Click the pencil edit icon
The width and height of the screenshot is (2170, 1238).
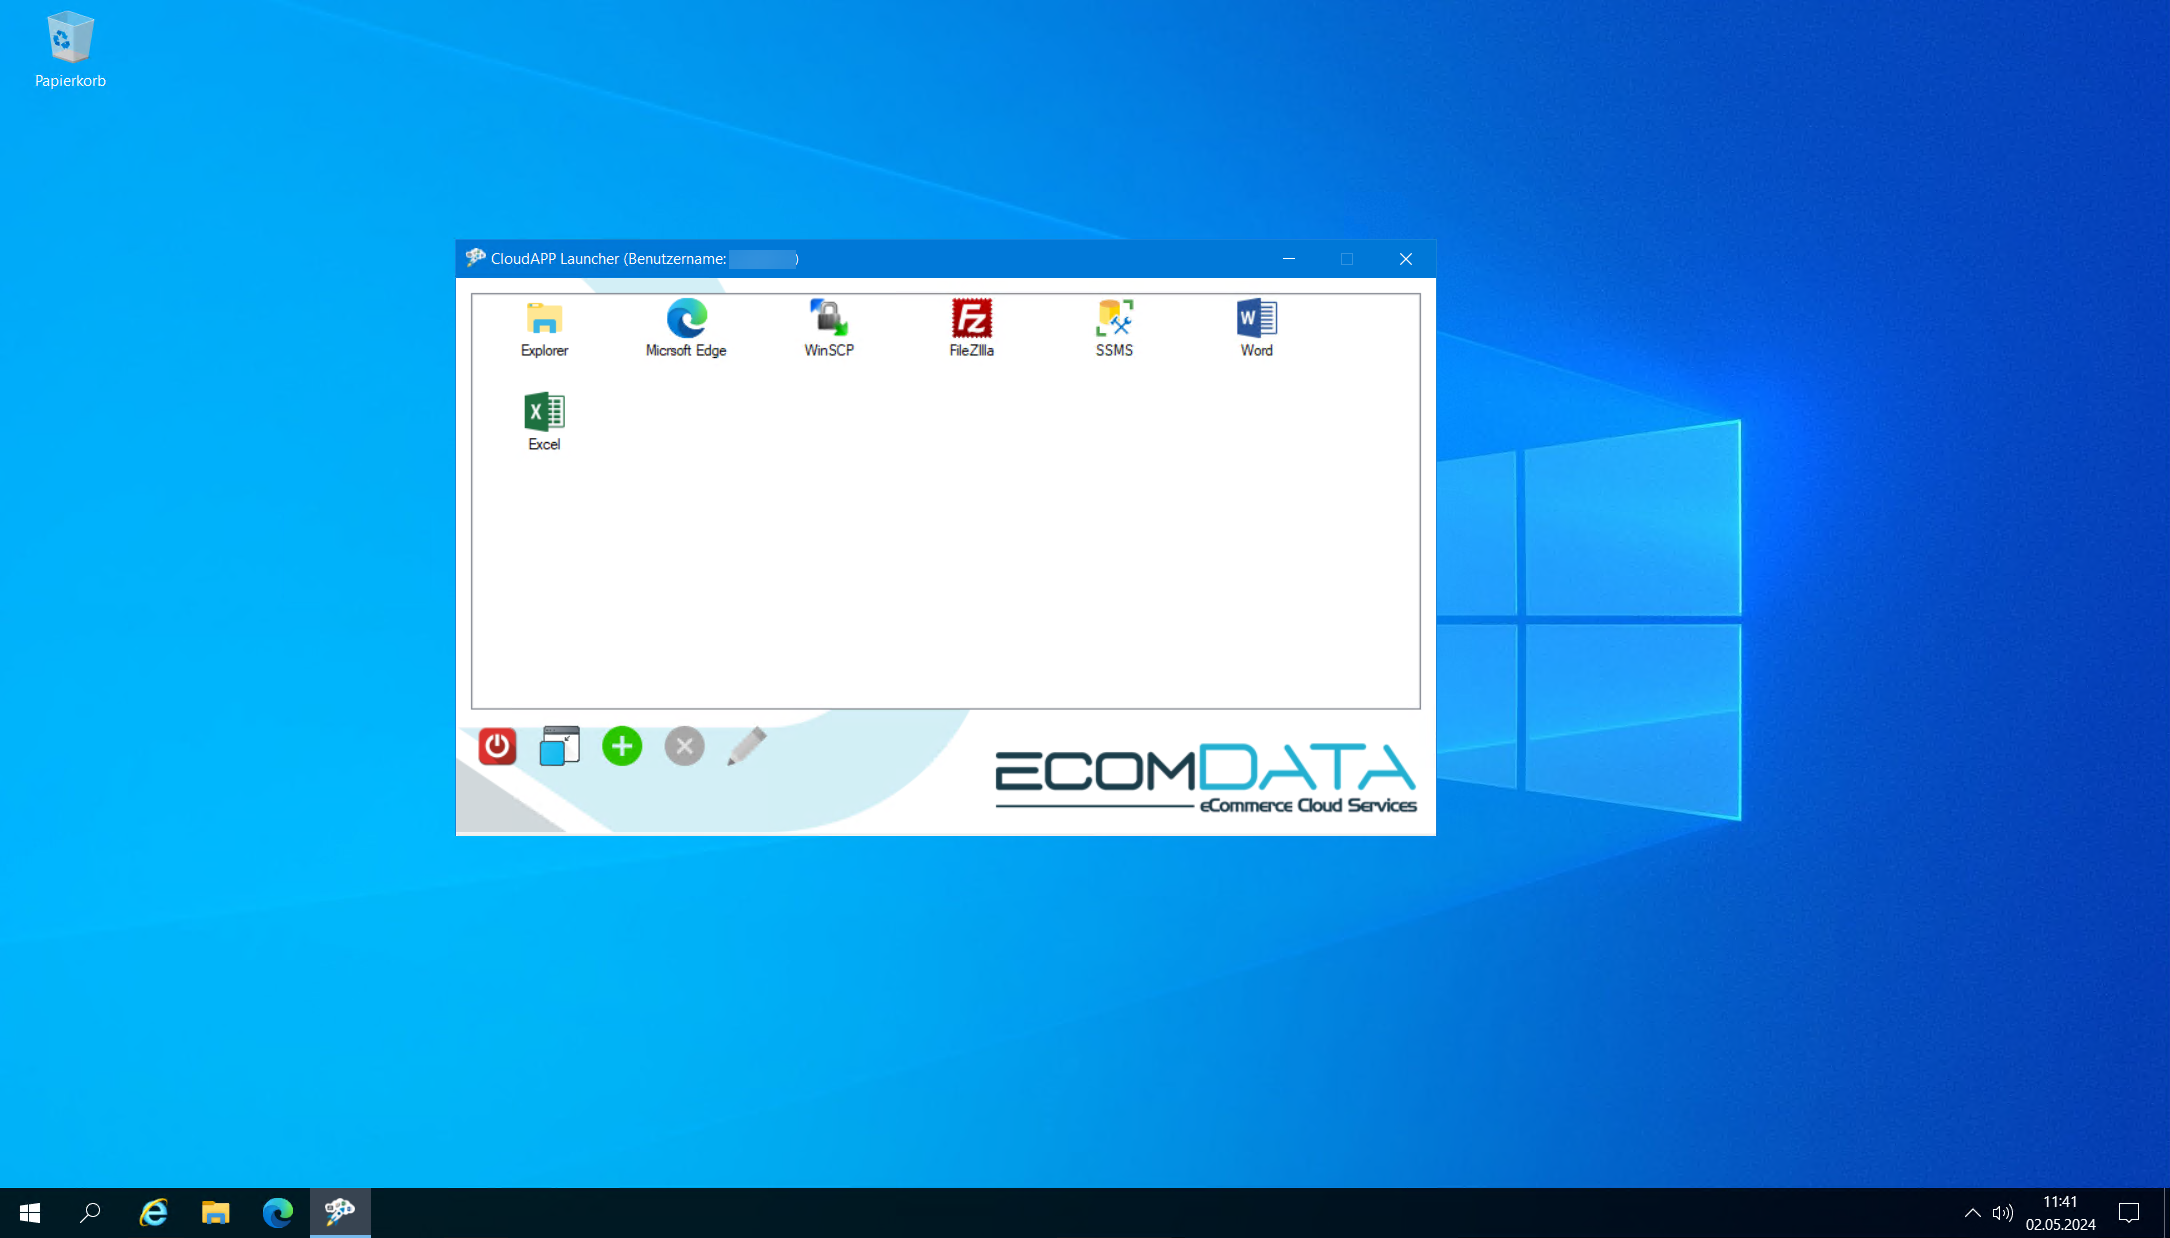point(747,746)
